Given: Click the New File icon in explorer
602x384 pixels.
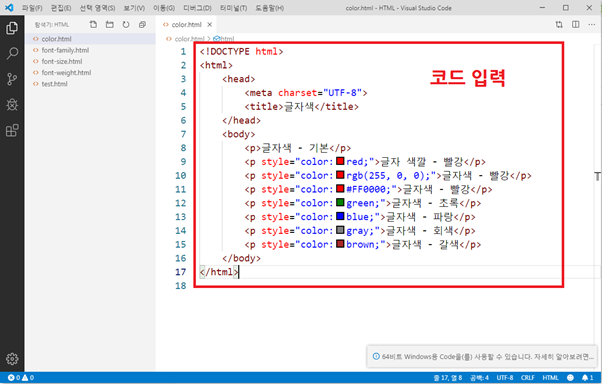Looking at the screenshot, I should click(x=93, y=25).
